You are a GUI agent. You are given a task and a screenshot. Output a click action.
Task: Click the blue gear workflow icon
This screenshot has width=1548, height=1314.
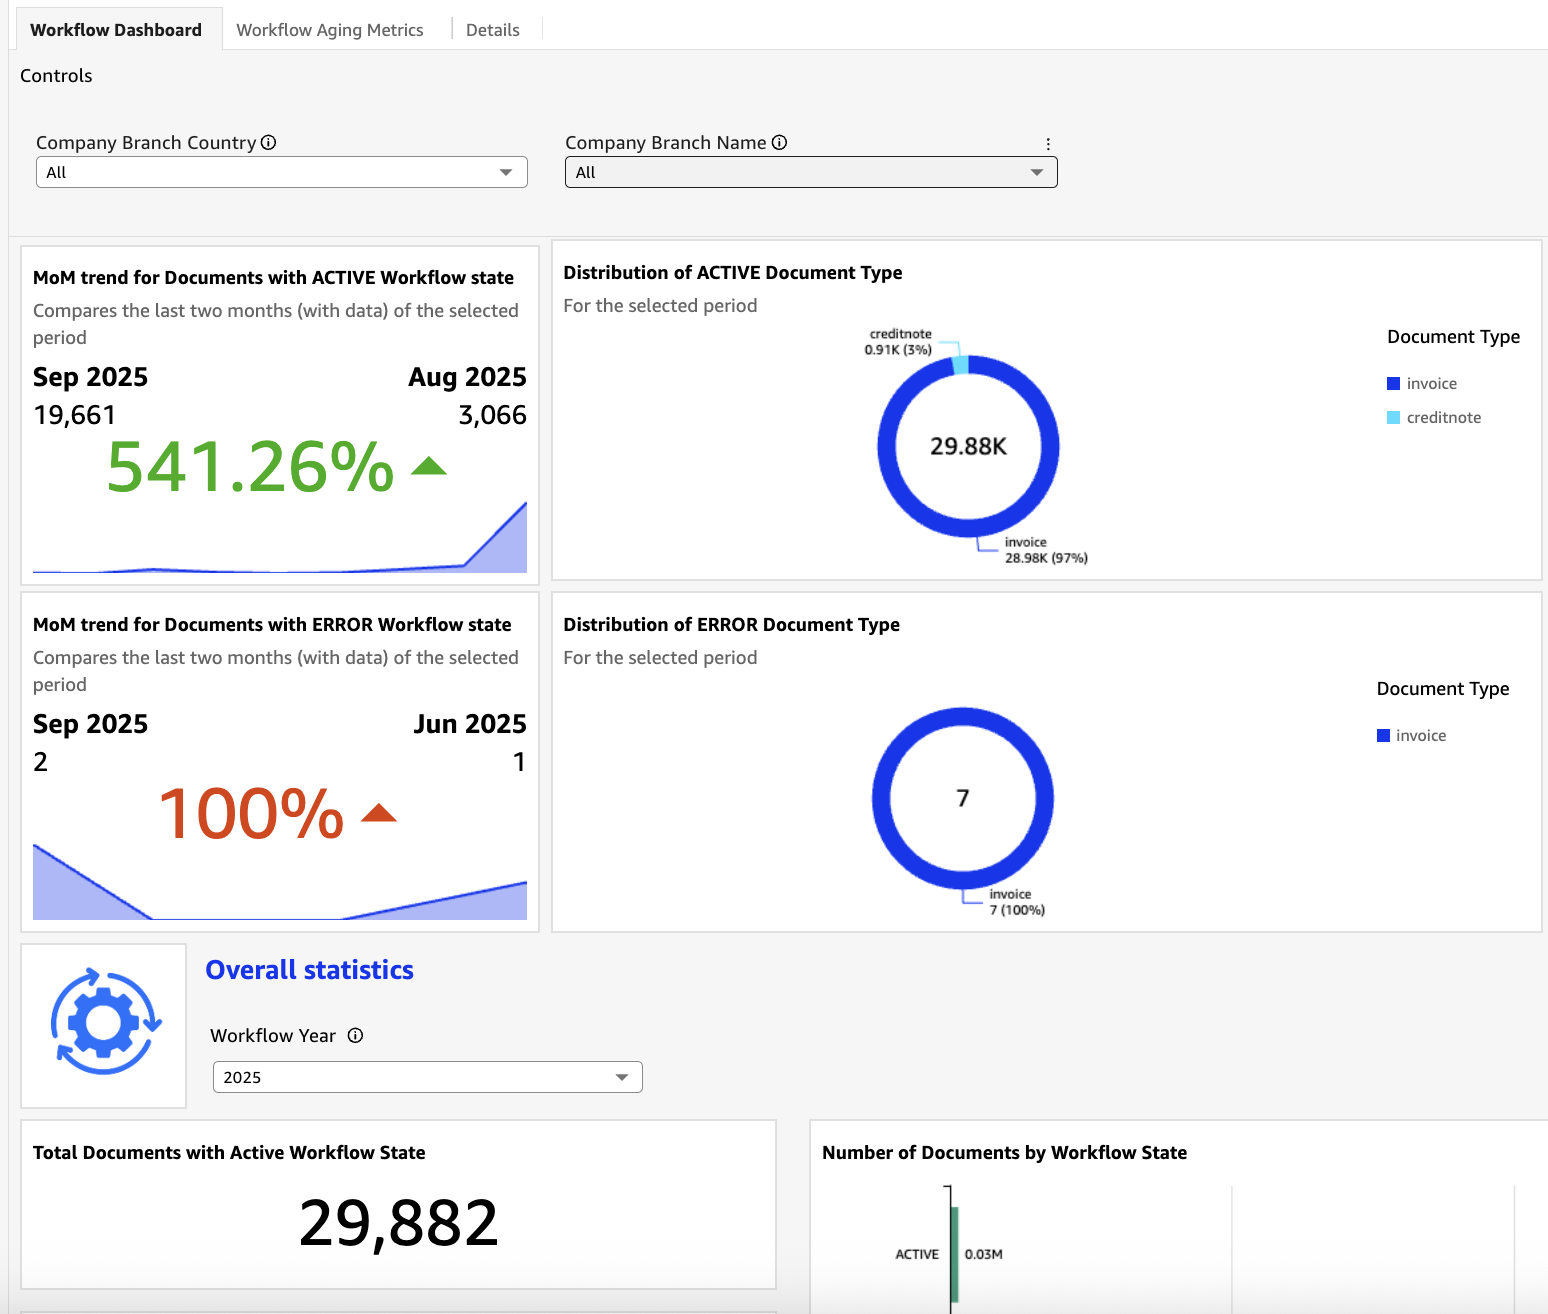coord(104,1023)
